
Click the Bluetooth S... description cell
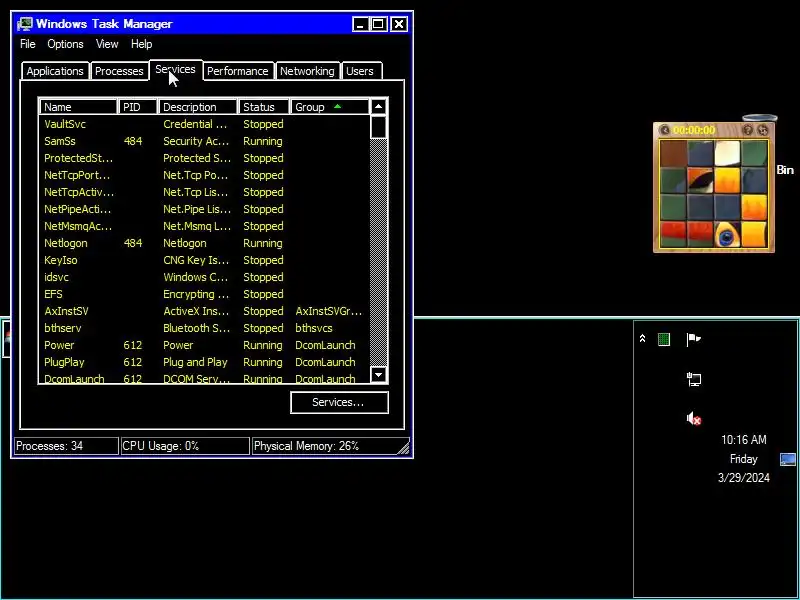click(196, 328)
